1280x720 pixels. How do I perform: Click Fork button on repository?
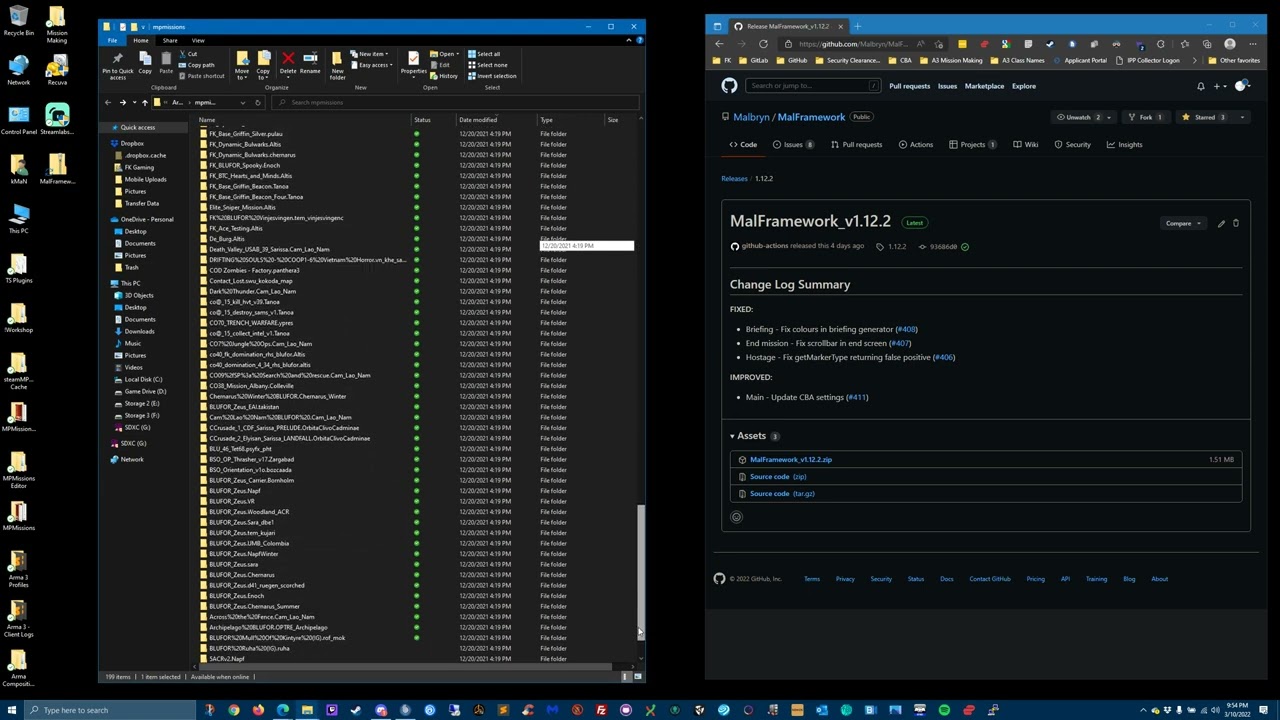[1146, 117]
